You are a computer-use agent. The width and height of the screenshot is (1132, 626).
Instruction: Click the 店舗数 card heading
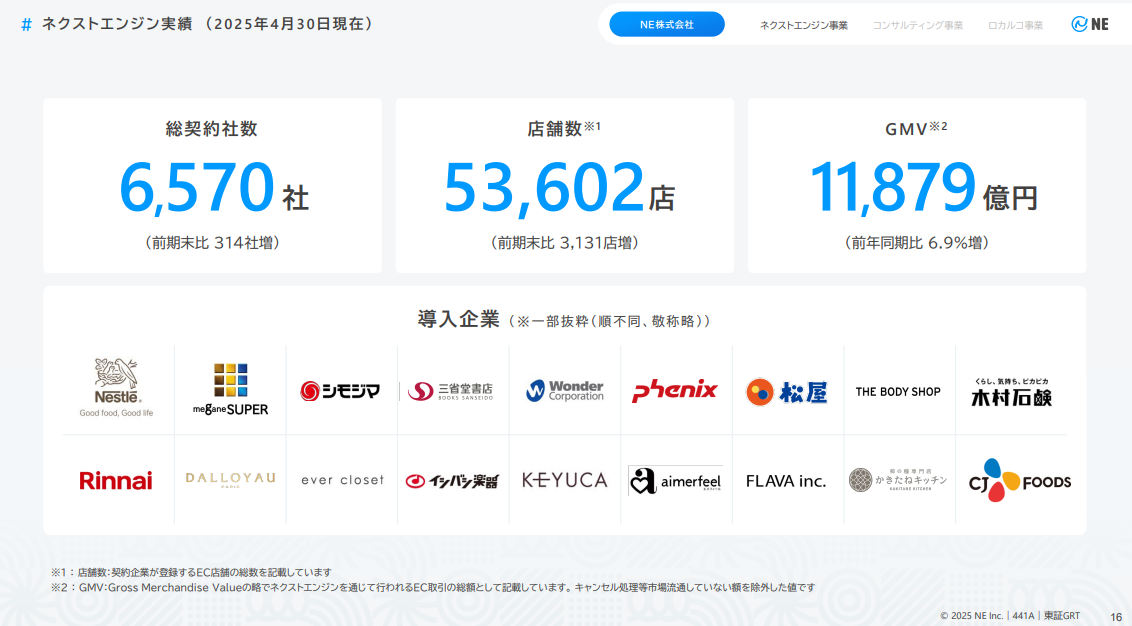564,129
